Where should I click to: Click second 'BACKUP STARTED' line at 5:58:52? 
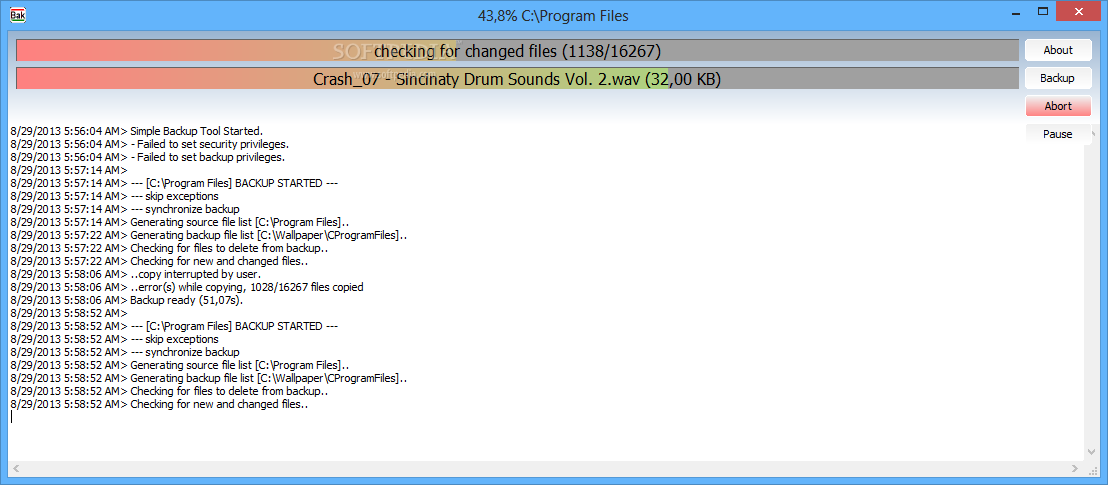click(174, 326)
